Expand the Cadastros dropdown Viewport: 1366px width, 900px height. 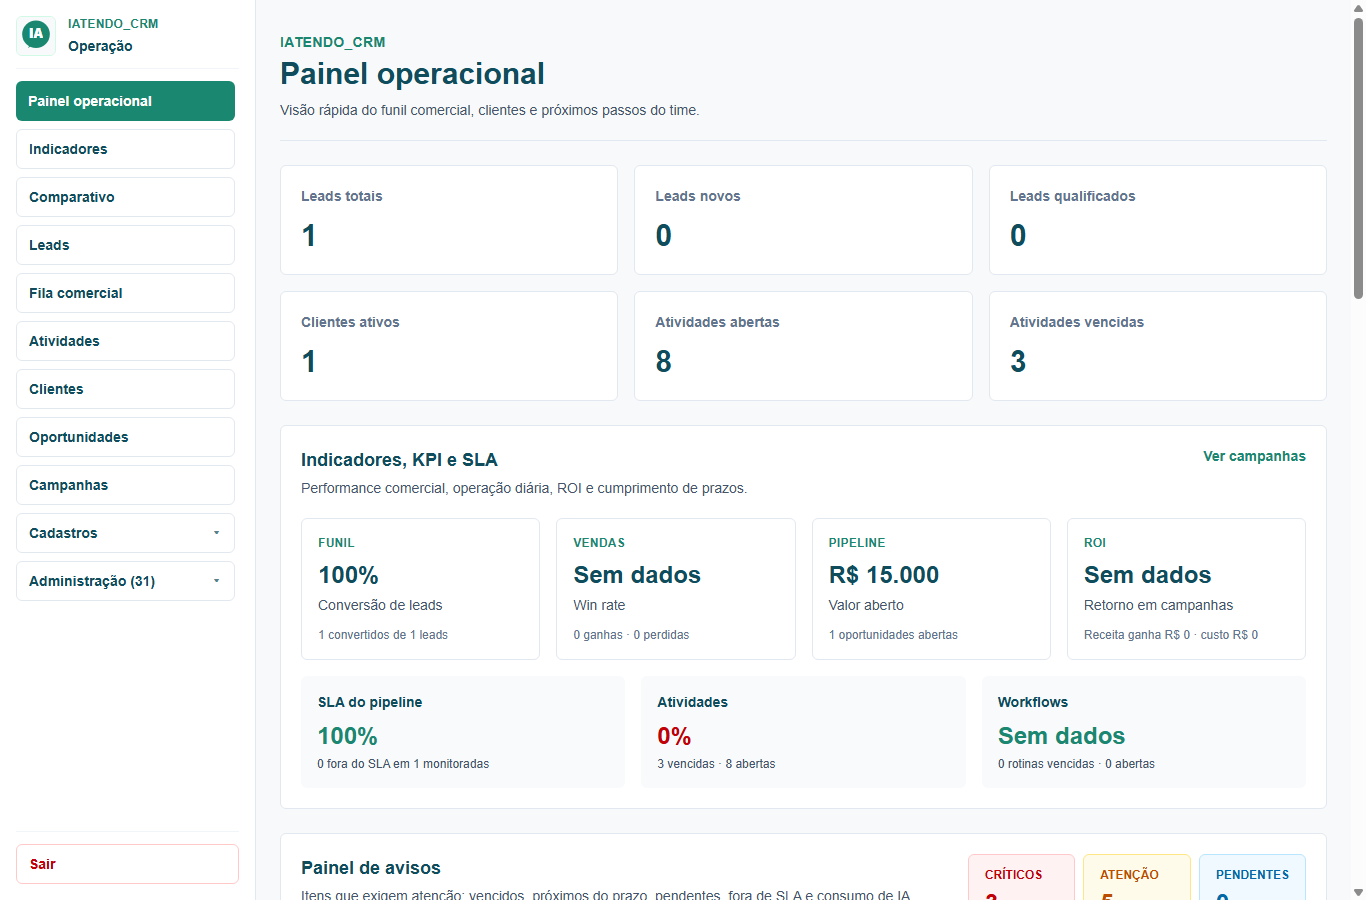click(x=125, y=533)
